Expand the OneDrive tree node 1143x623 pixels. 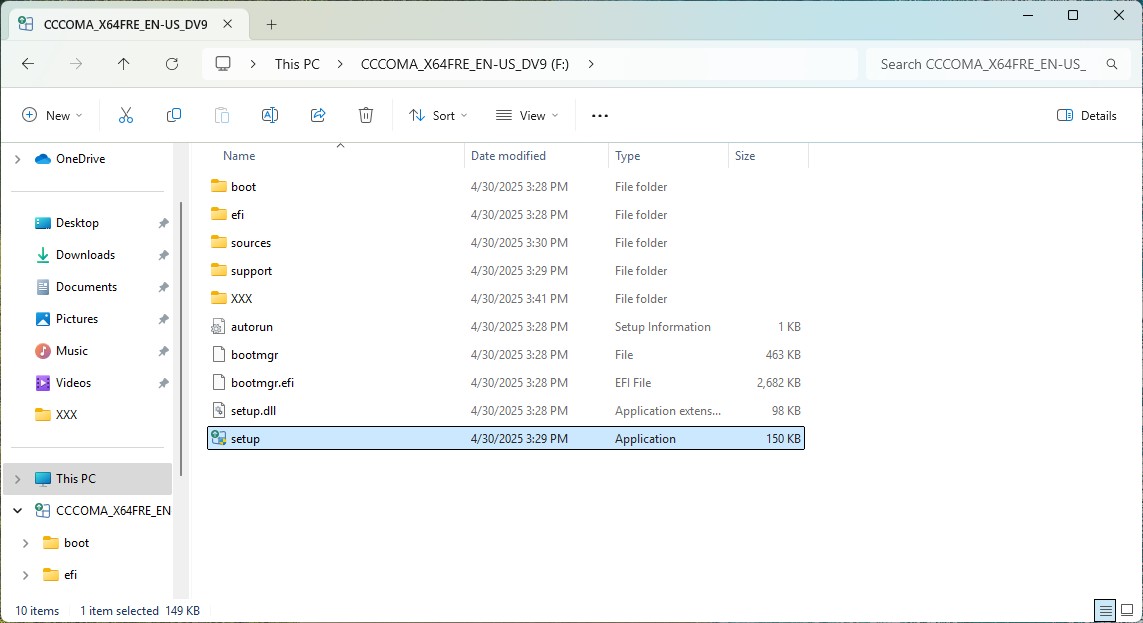[17, 159]
